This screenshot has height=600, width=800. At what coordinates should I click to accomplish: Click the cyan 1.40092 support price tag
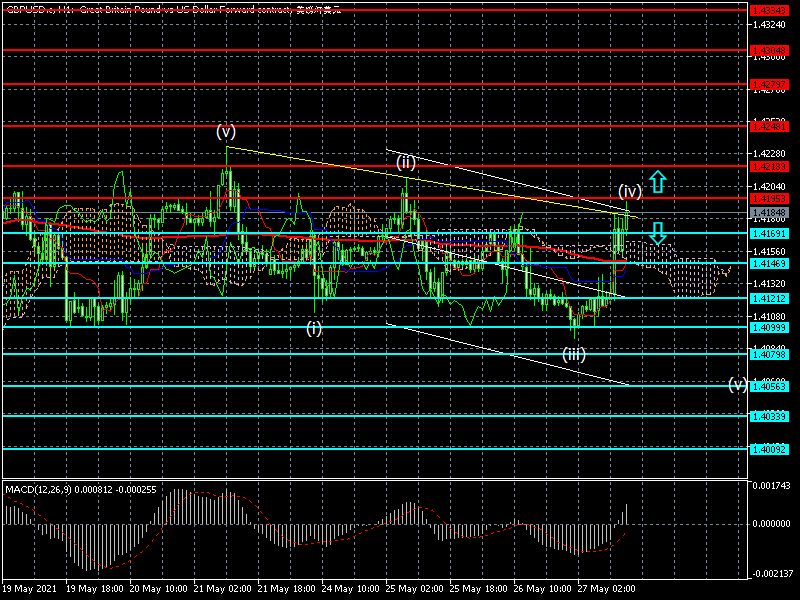768,449
